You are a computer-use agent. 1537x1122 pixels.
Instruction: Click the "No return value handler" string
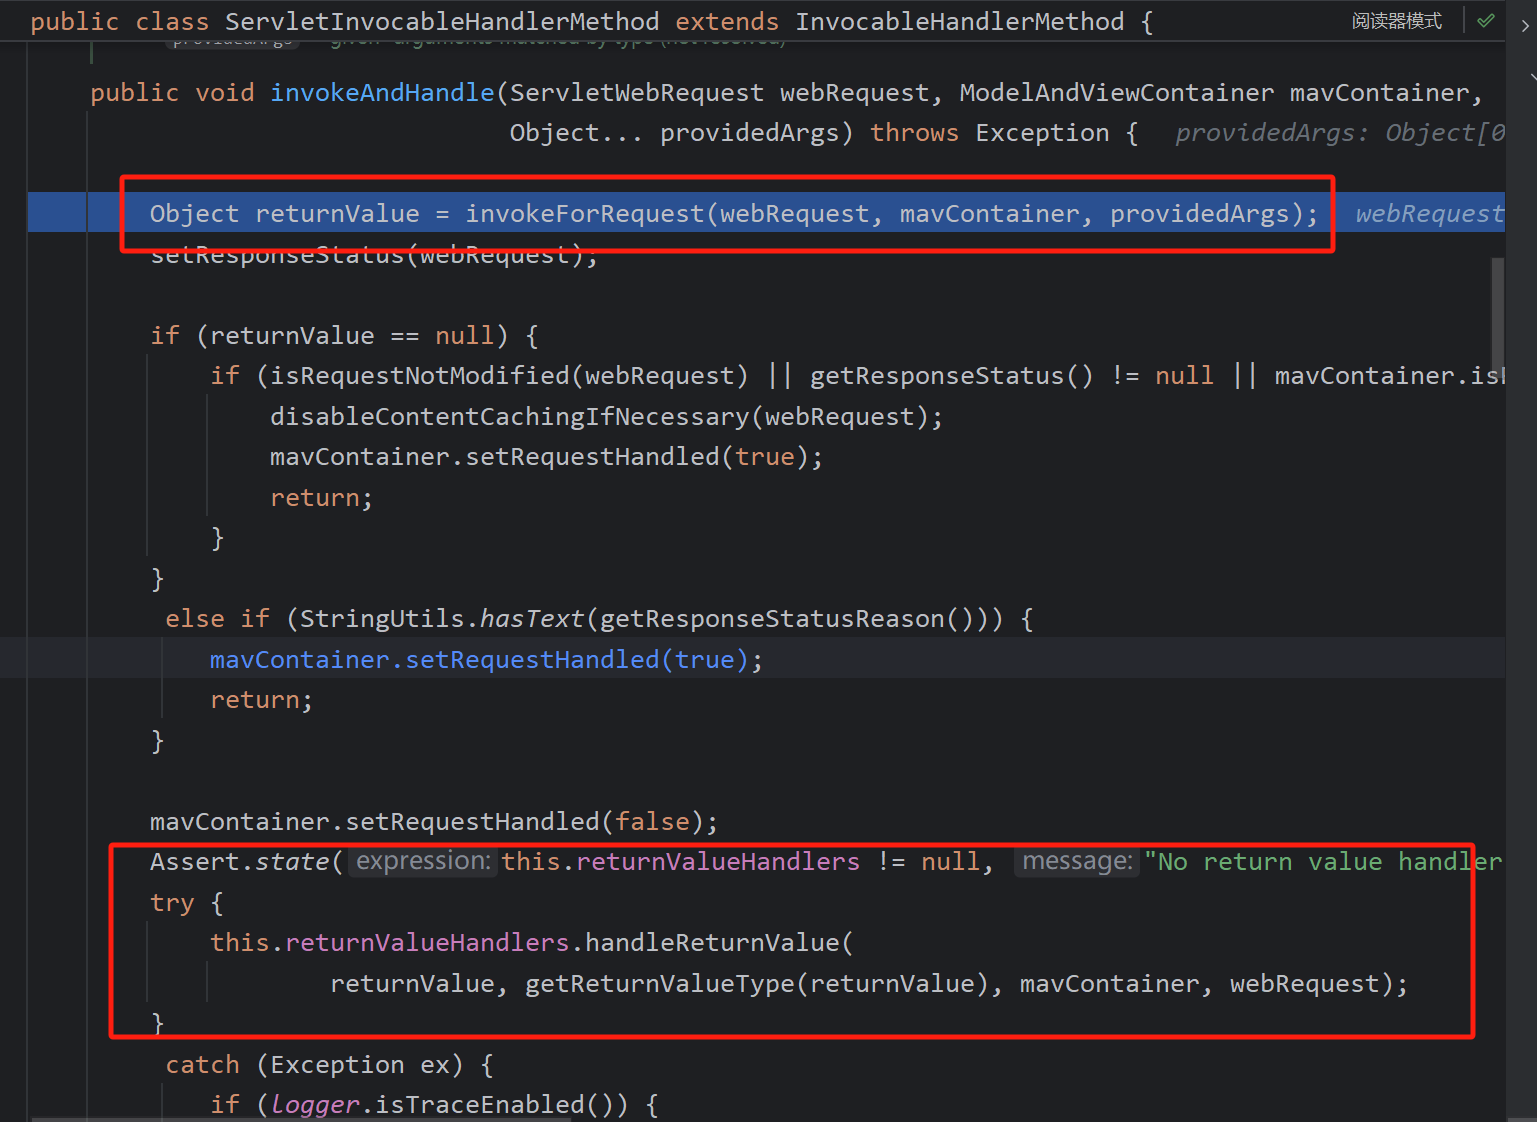coord(1324,862)
